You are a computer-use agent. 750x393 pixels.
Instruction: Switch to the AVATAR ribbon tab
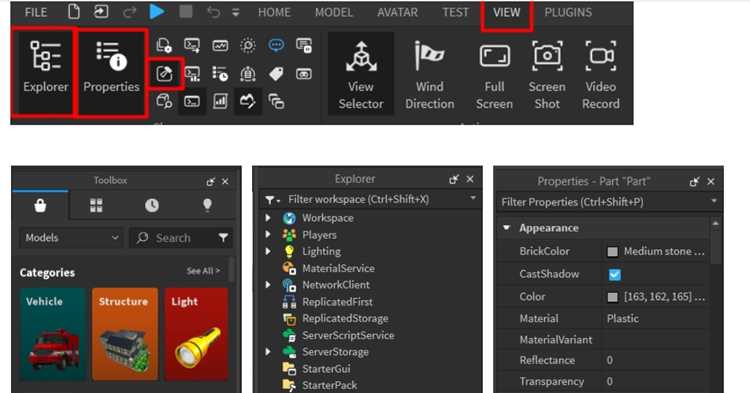click(x=397, y=12)
